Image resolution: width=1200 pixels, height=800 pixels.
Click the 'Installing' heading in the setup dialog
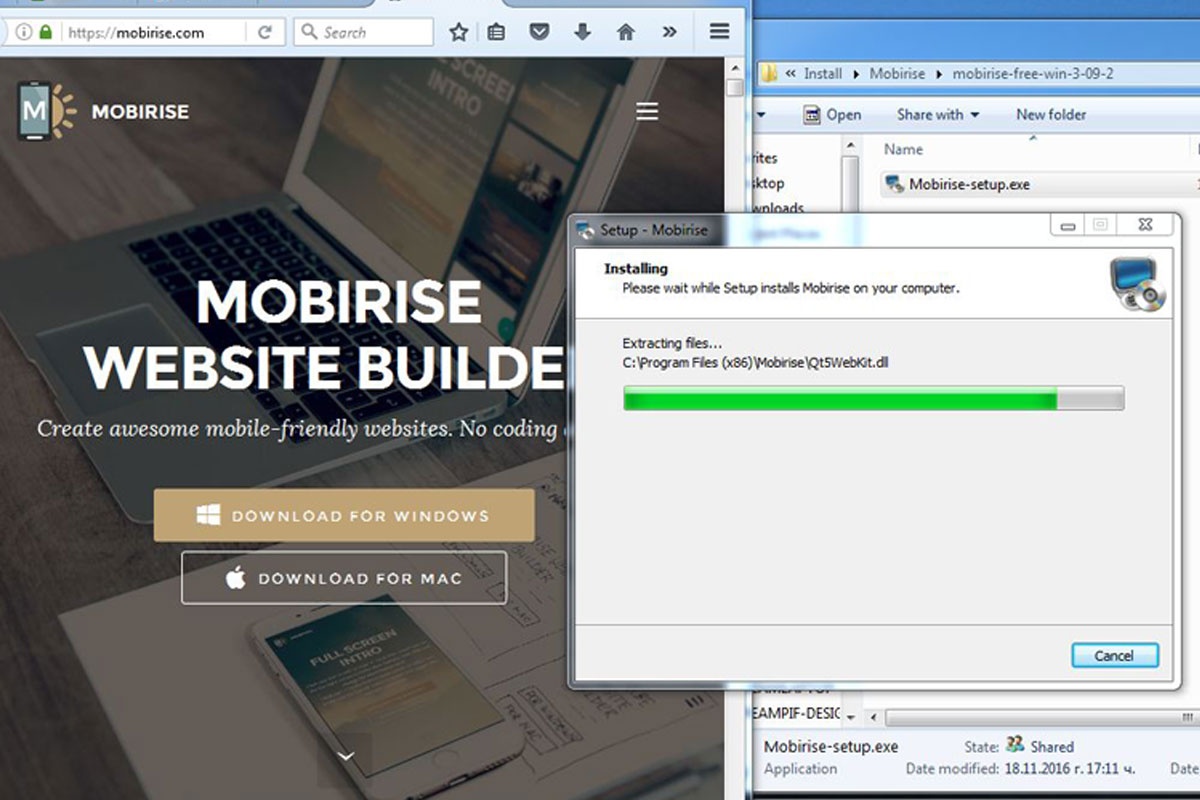click(x=636, y=269)
